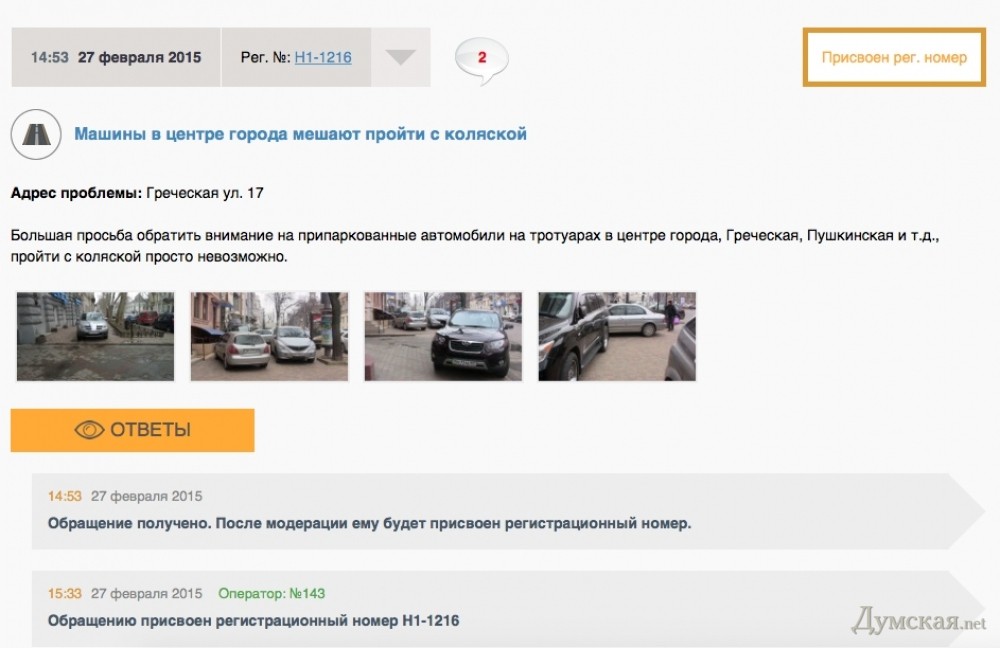Select the 'Обращение получено' response entry

pyautogui.click(x=508, y=512)
